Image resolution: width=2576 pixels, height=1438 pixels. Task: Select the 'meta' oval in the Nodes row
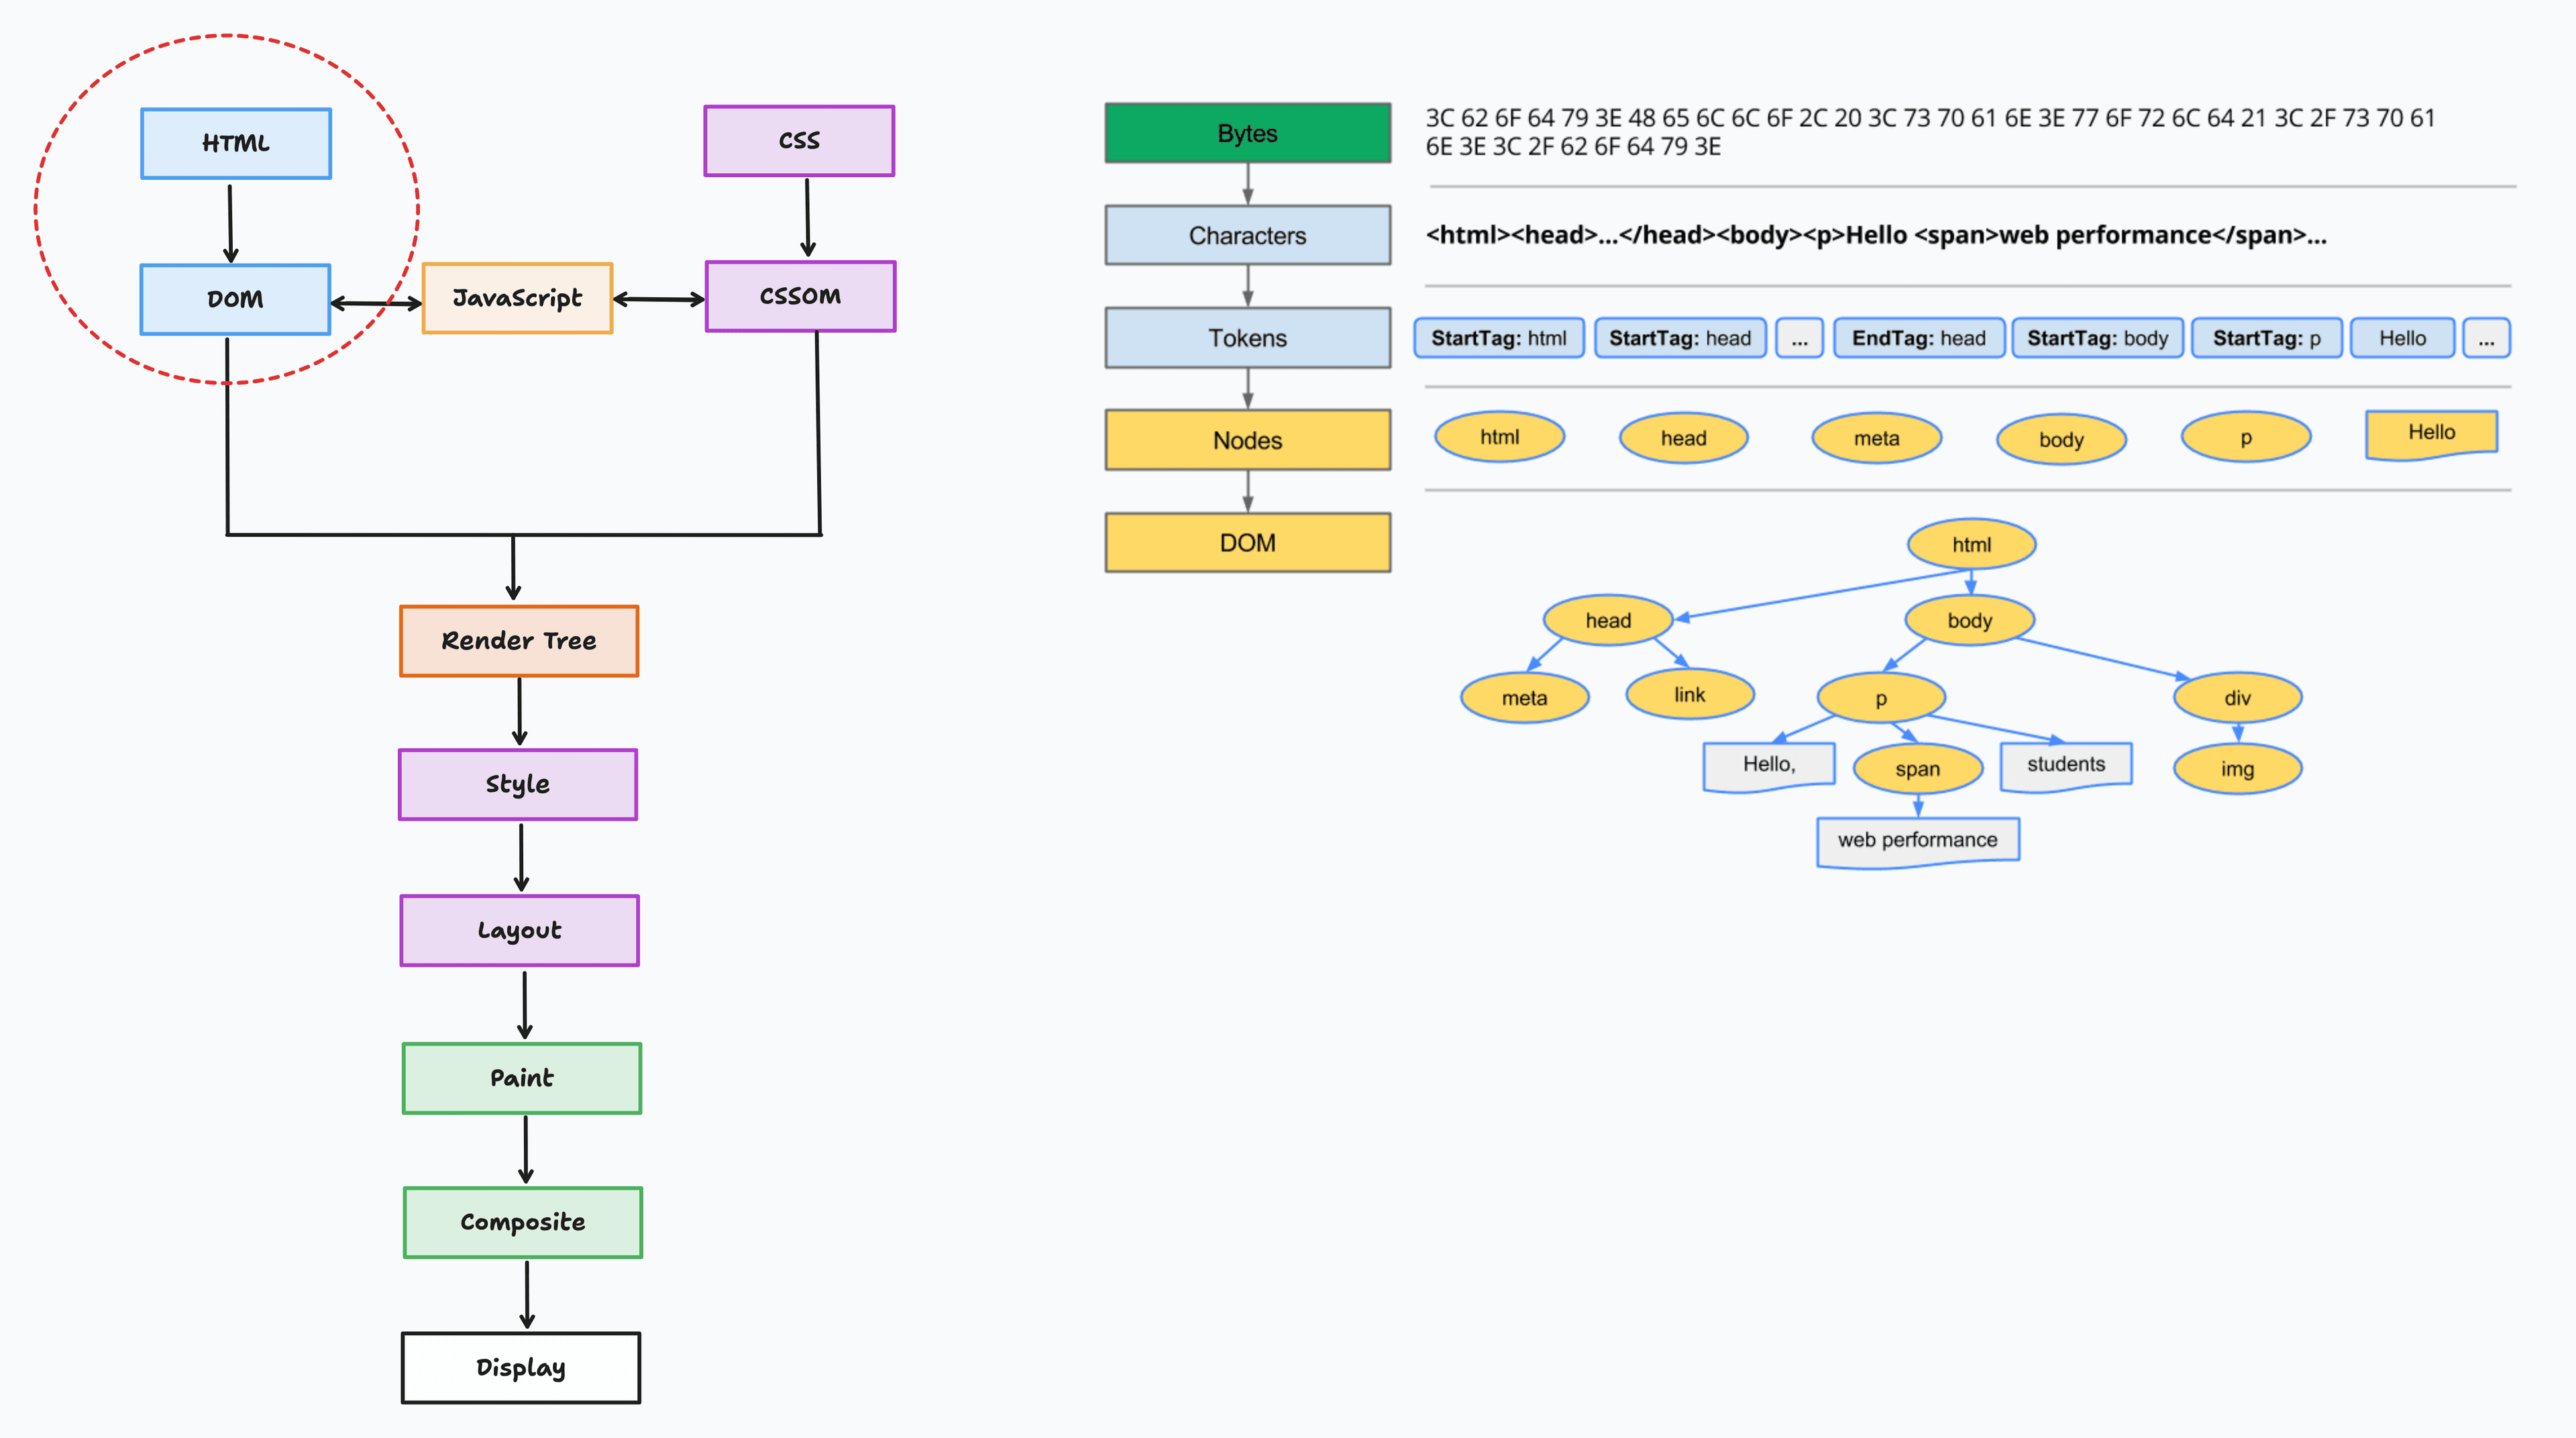click(x=1877, y=438)
